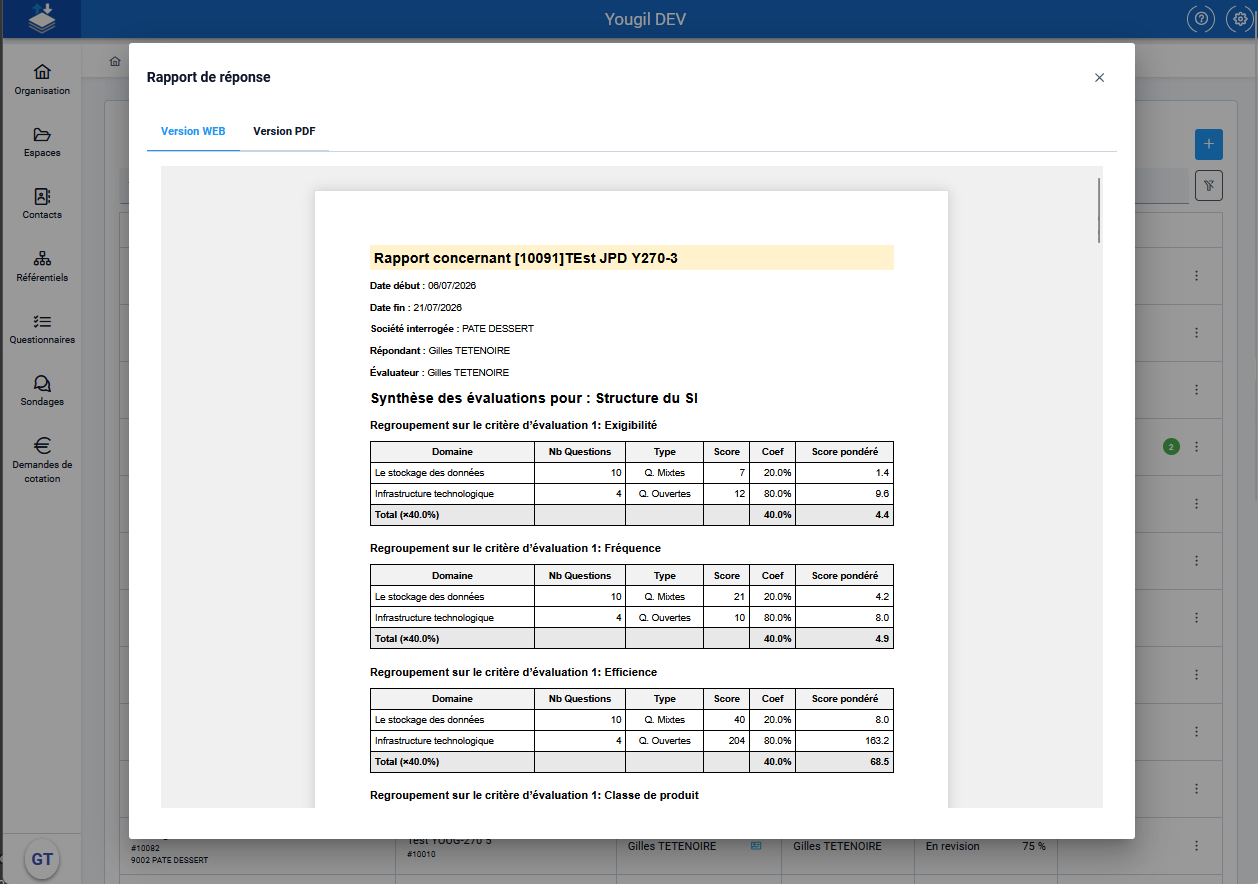
Task: Go to Contacts in the sidebar
Action: tap(42, 204)
